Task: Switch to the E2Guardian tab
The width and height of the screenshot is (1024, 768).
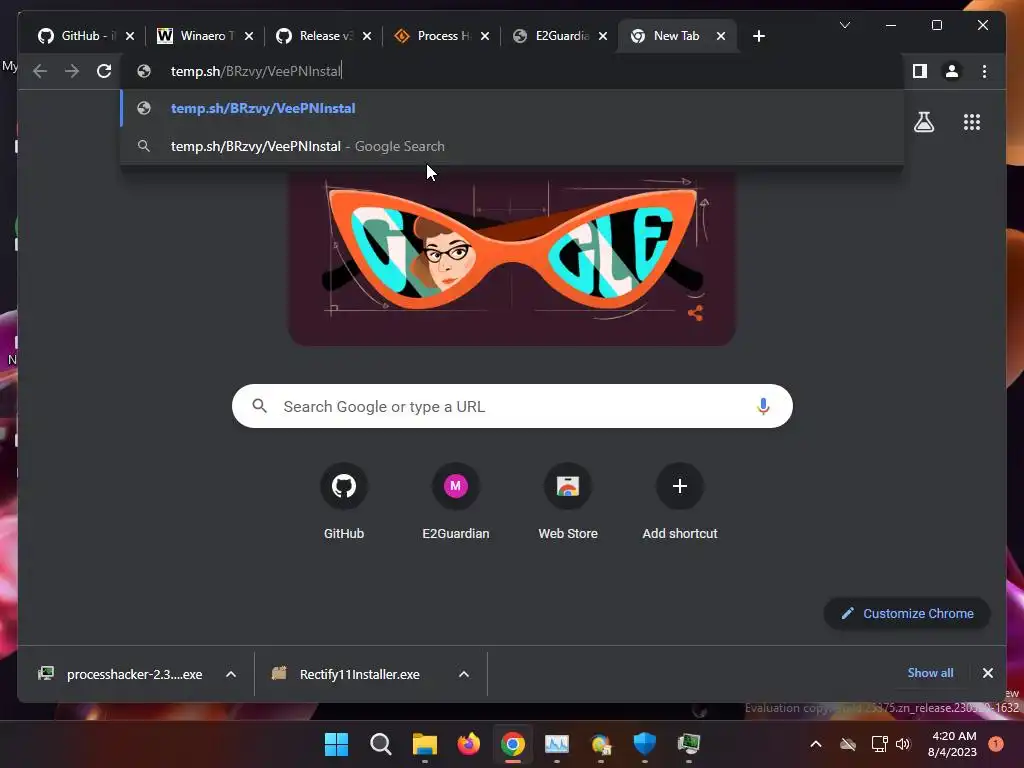Action: [x=551, y=36]
